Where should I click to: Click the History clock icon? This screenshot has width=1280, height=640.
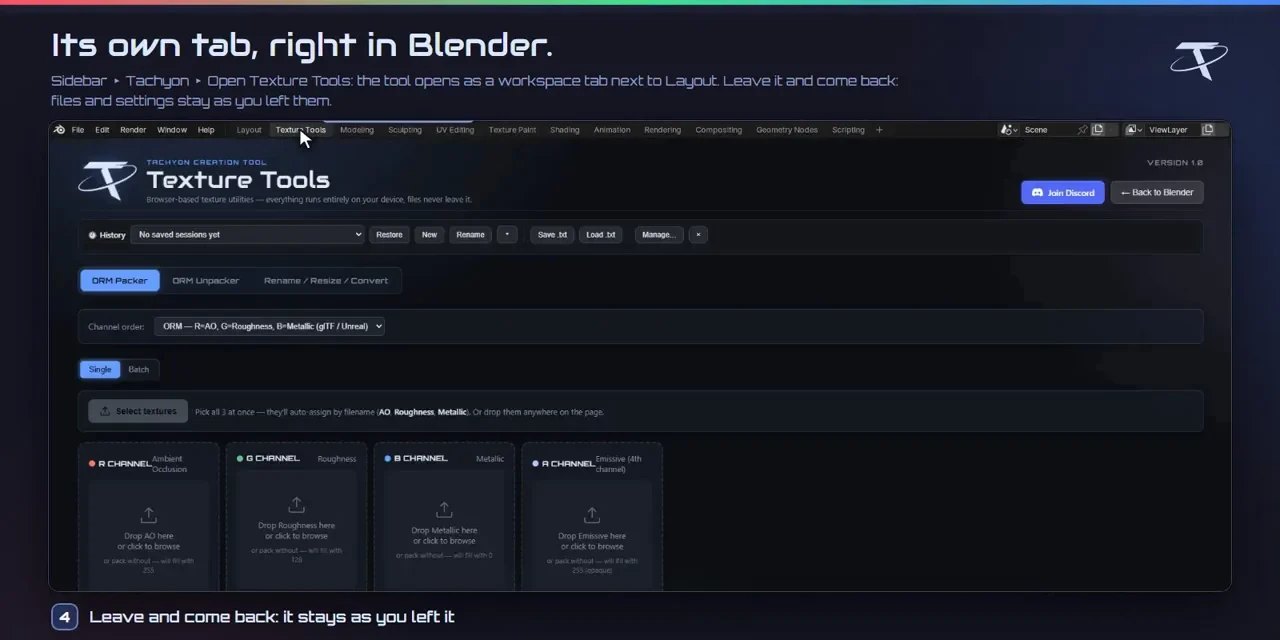tap(92, 235)
